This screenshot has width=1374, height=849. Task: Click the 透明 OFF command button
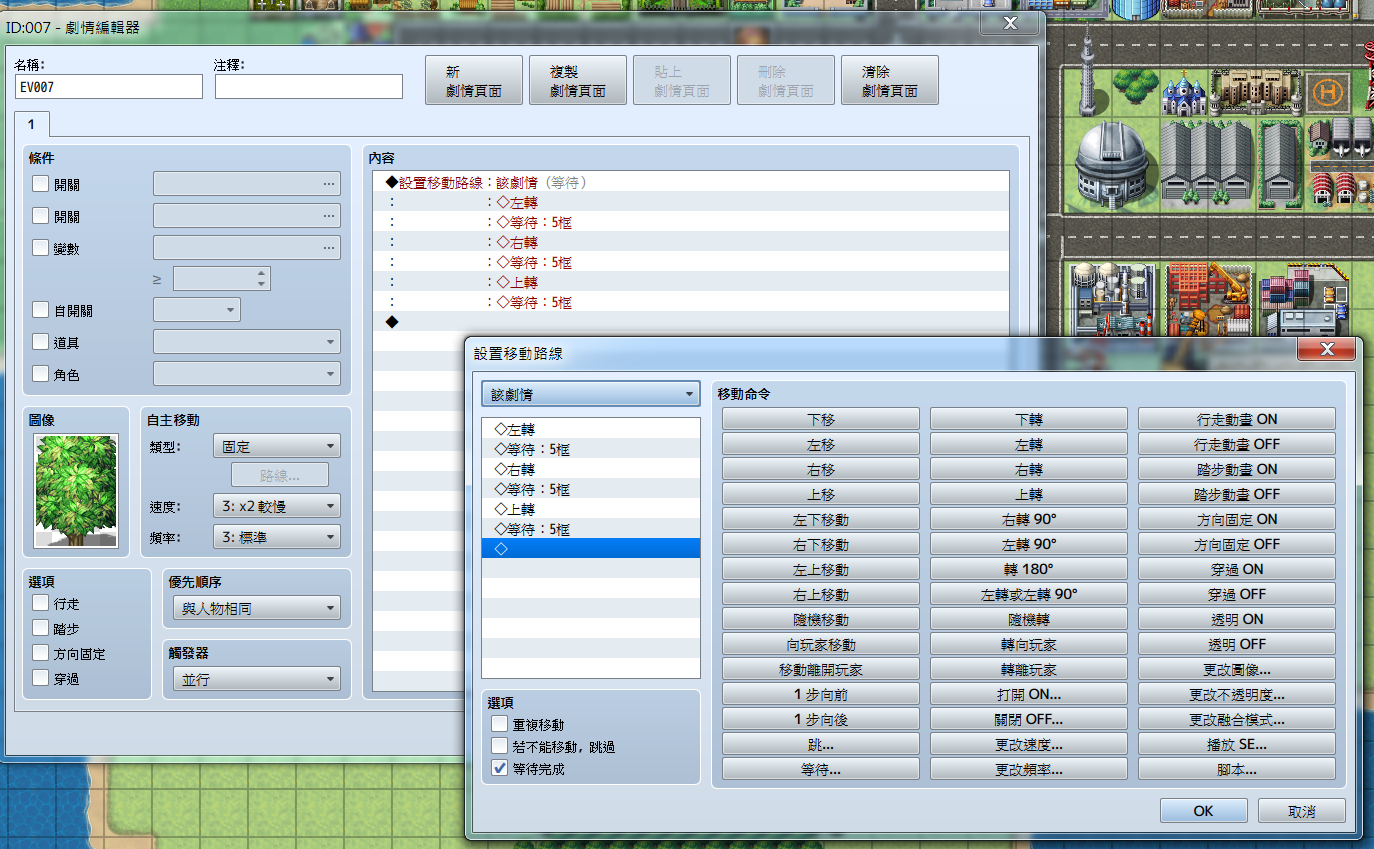1237,644
